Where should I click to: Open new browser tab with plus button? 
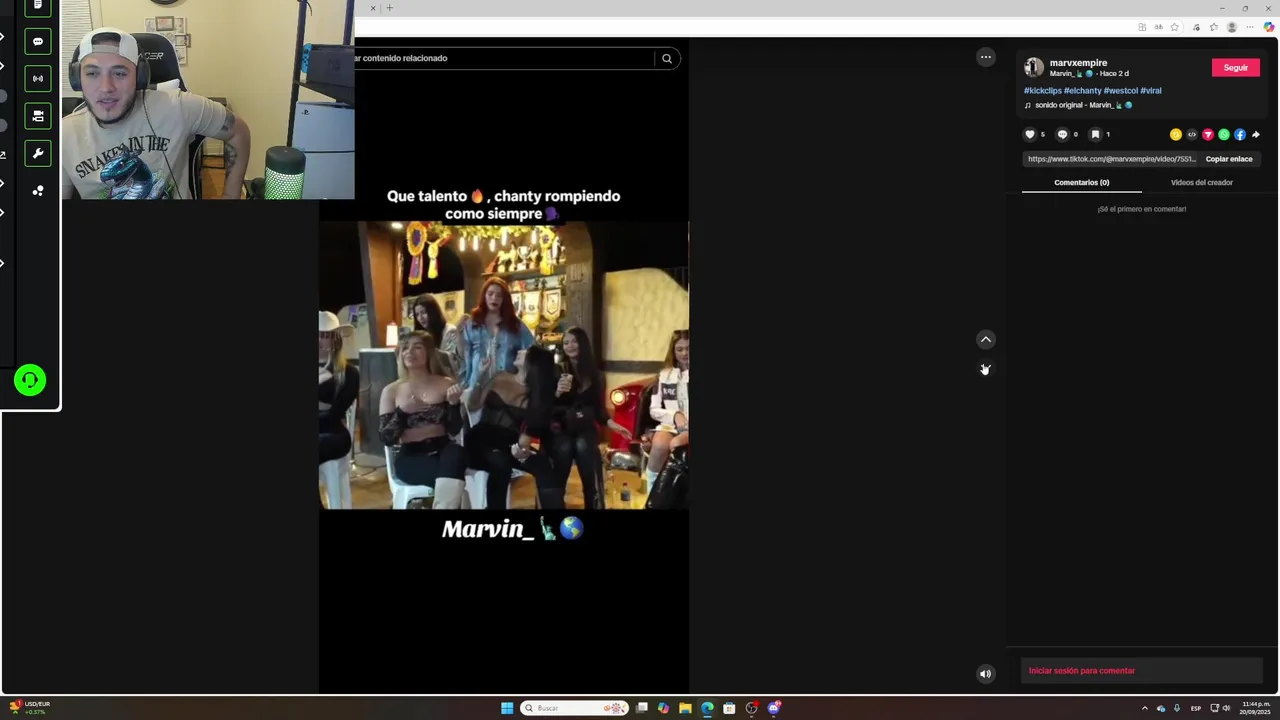tap(390, 8)
